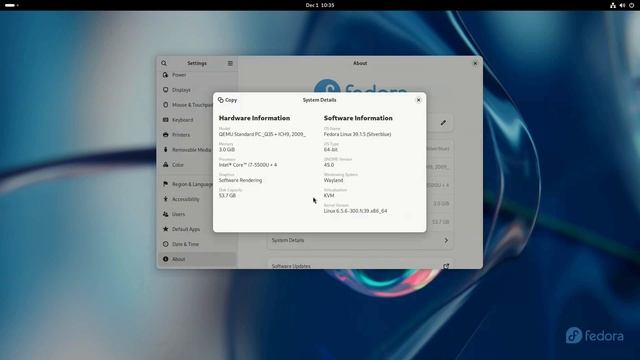This screenshot has width=640, height=360.
Task: Select the About info icon in sidebar
Action: (165, 259)
